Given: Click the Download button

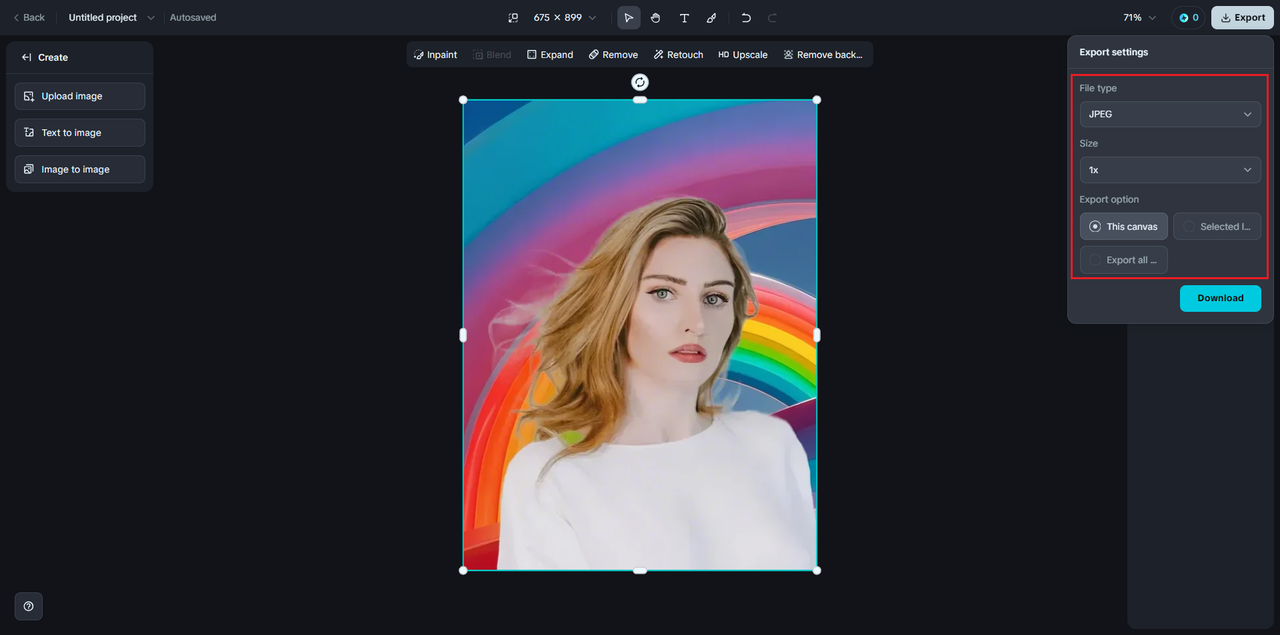Looking at the screenshot, I should coord(1220,298).
